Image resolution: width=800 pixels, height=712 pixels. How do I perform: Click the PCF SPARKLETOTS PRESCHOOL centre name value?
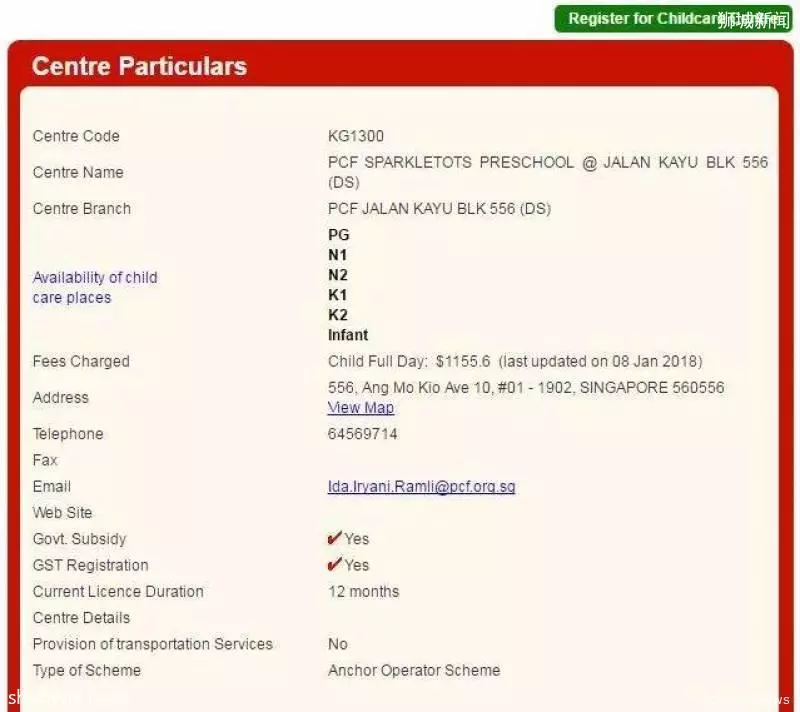pos(548,172)
